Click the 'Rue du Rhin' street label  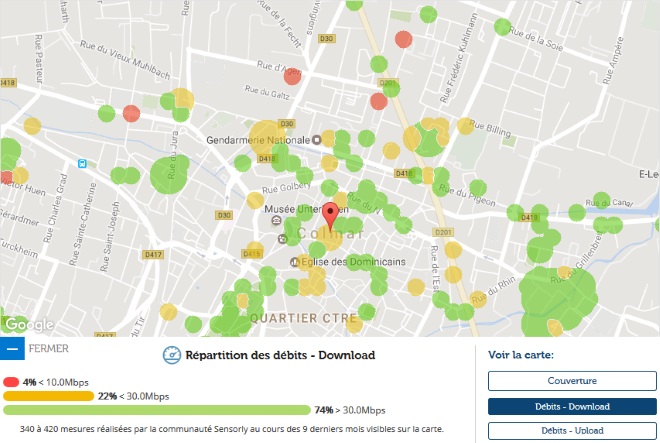click(x=493, y=290)
